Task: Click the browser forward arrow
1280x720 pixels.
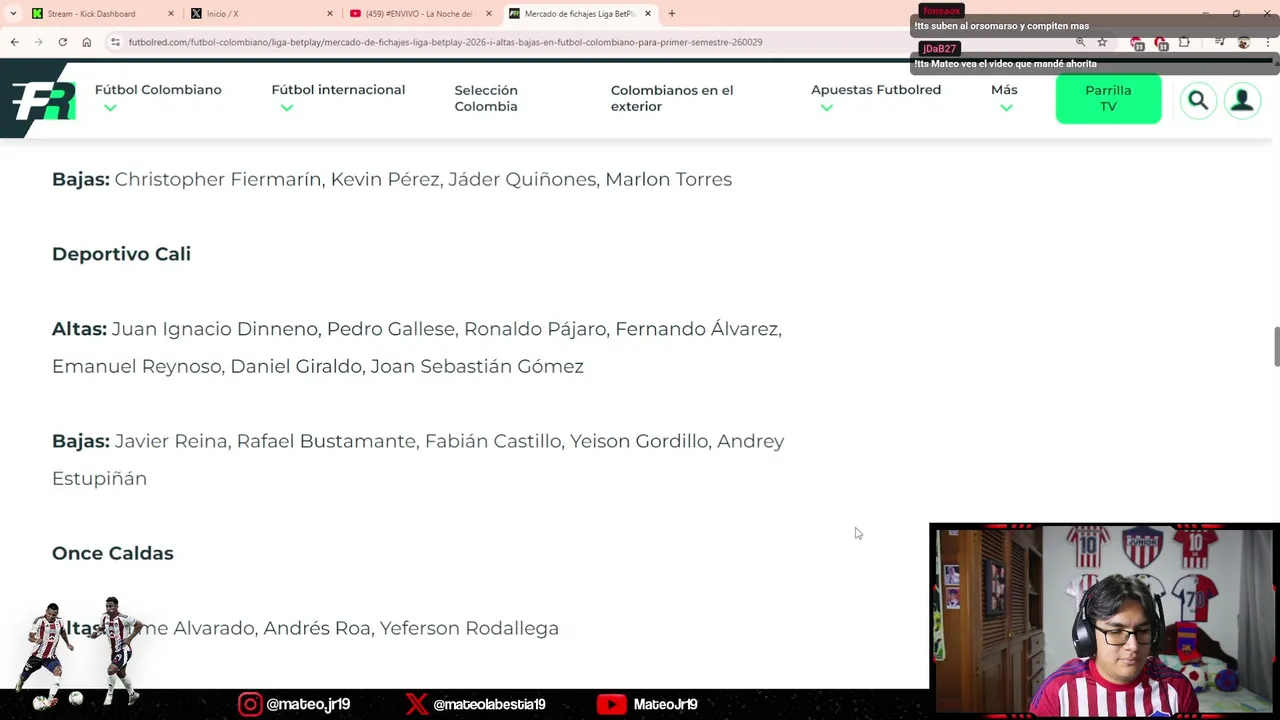Action: click(38, 42)
